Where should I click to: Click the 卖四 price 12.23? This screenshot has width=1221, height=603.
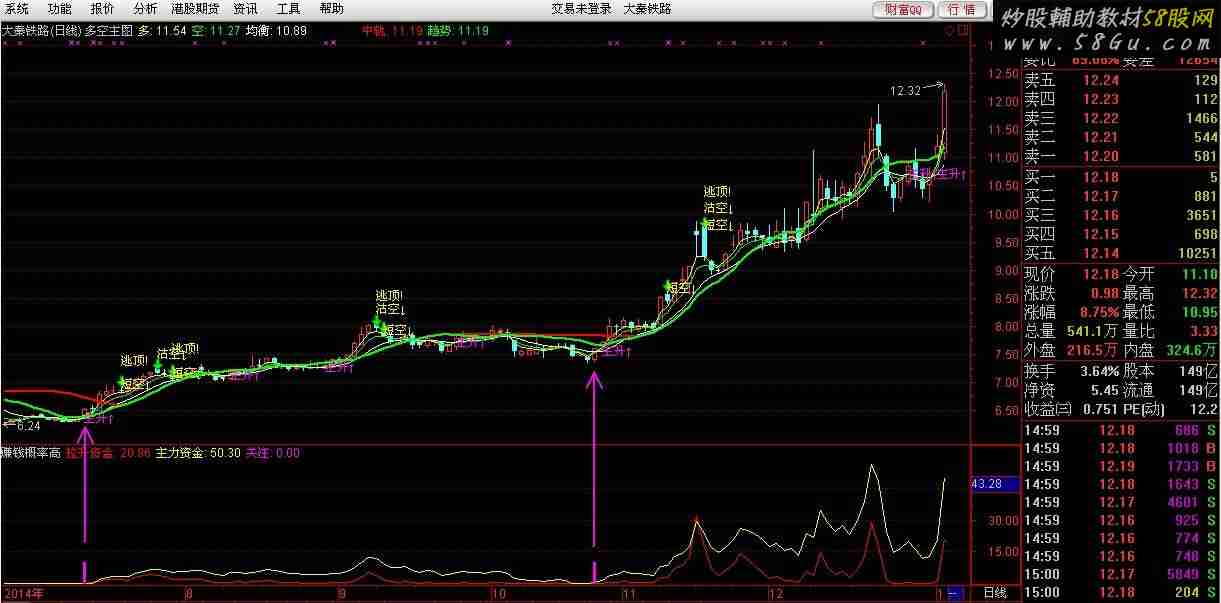tap(1101, 99)
